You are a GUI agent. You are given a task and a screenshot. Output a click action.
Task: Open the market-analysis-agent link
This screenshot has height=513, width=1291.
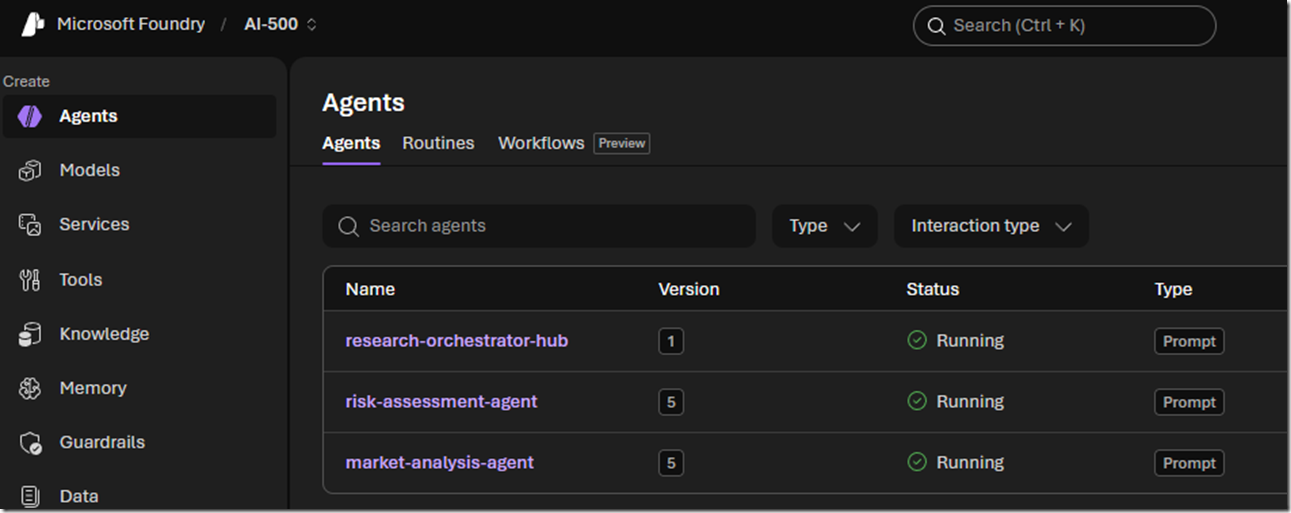coord(440,463)
